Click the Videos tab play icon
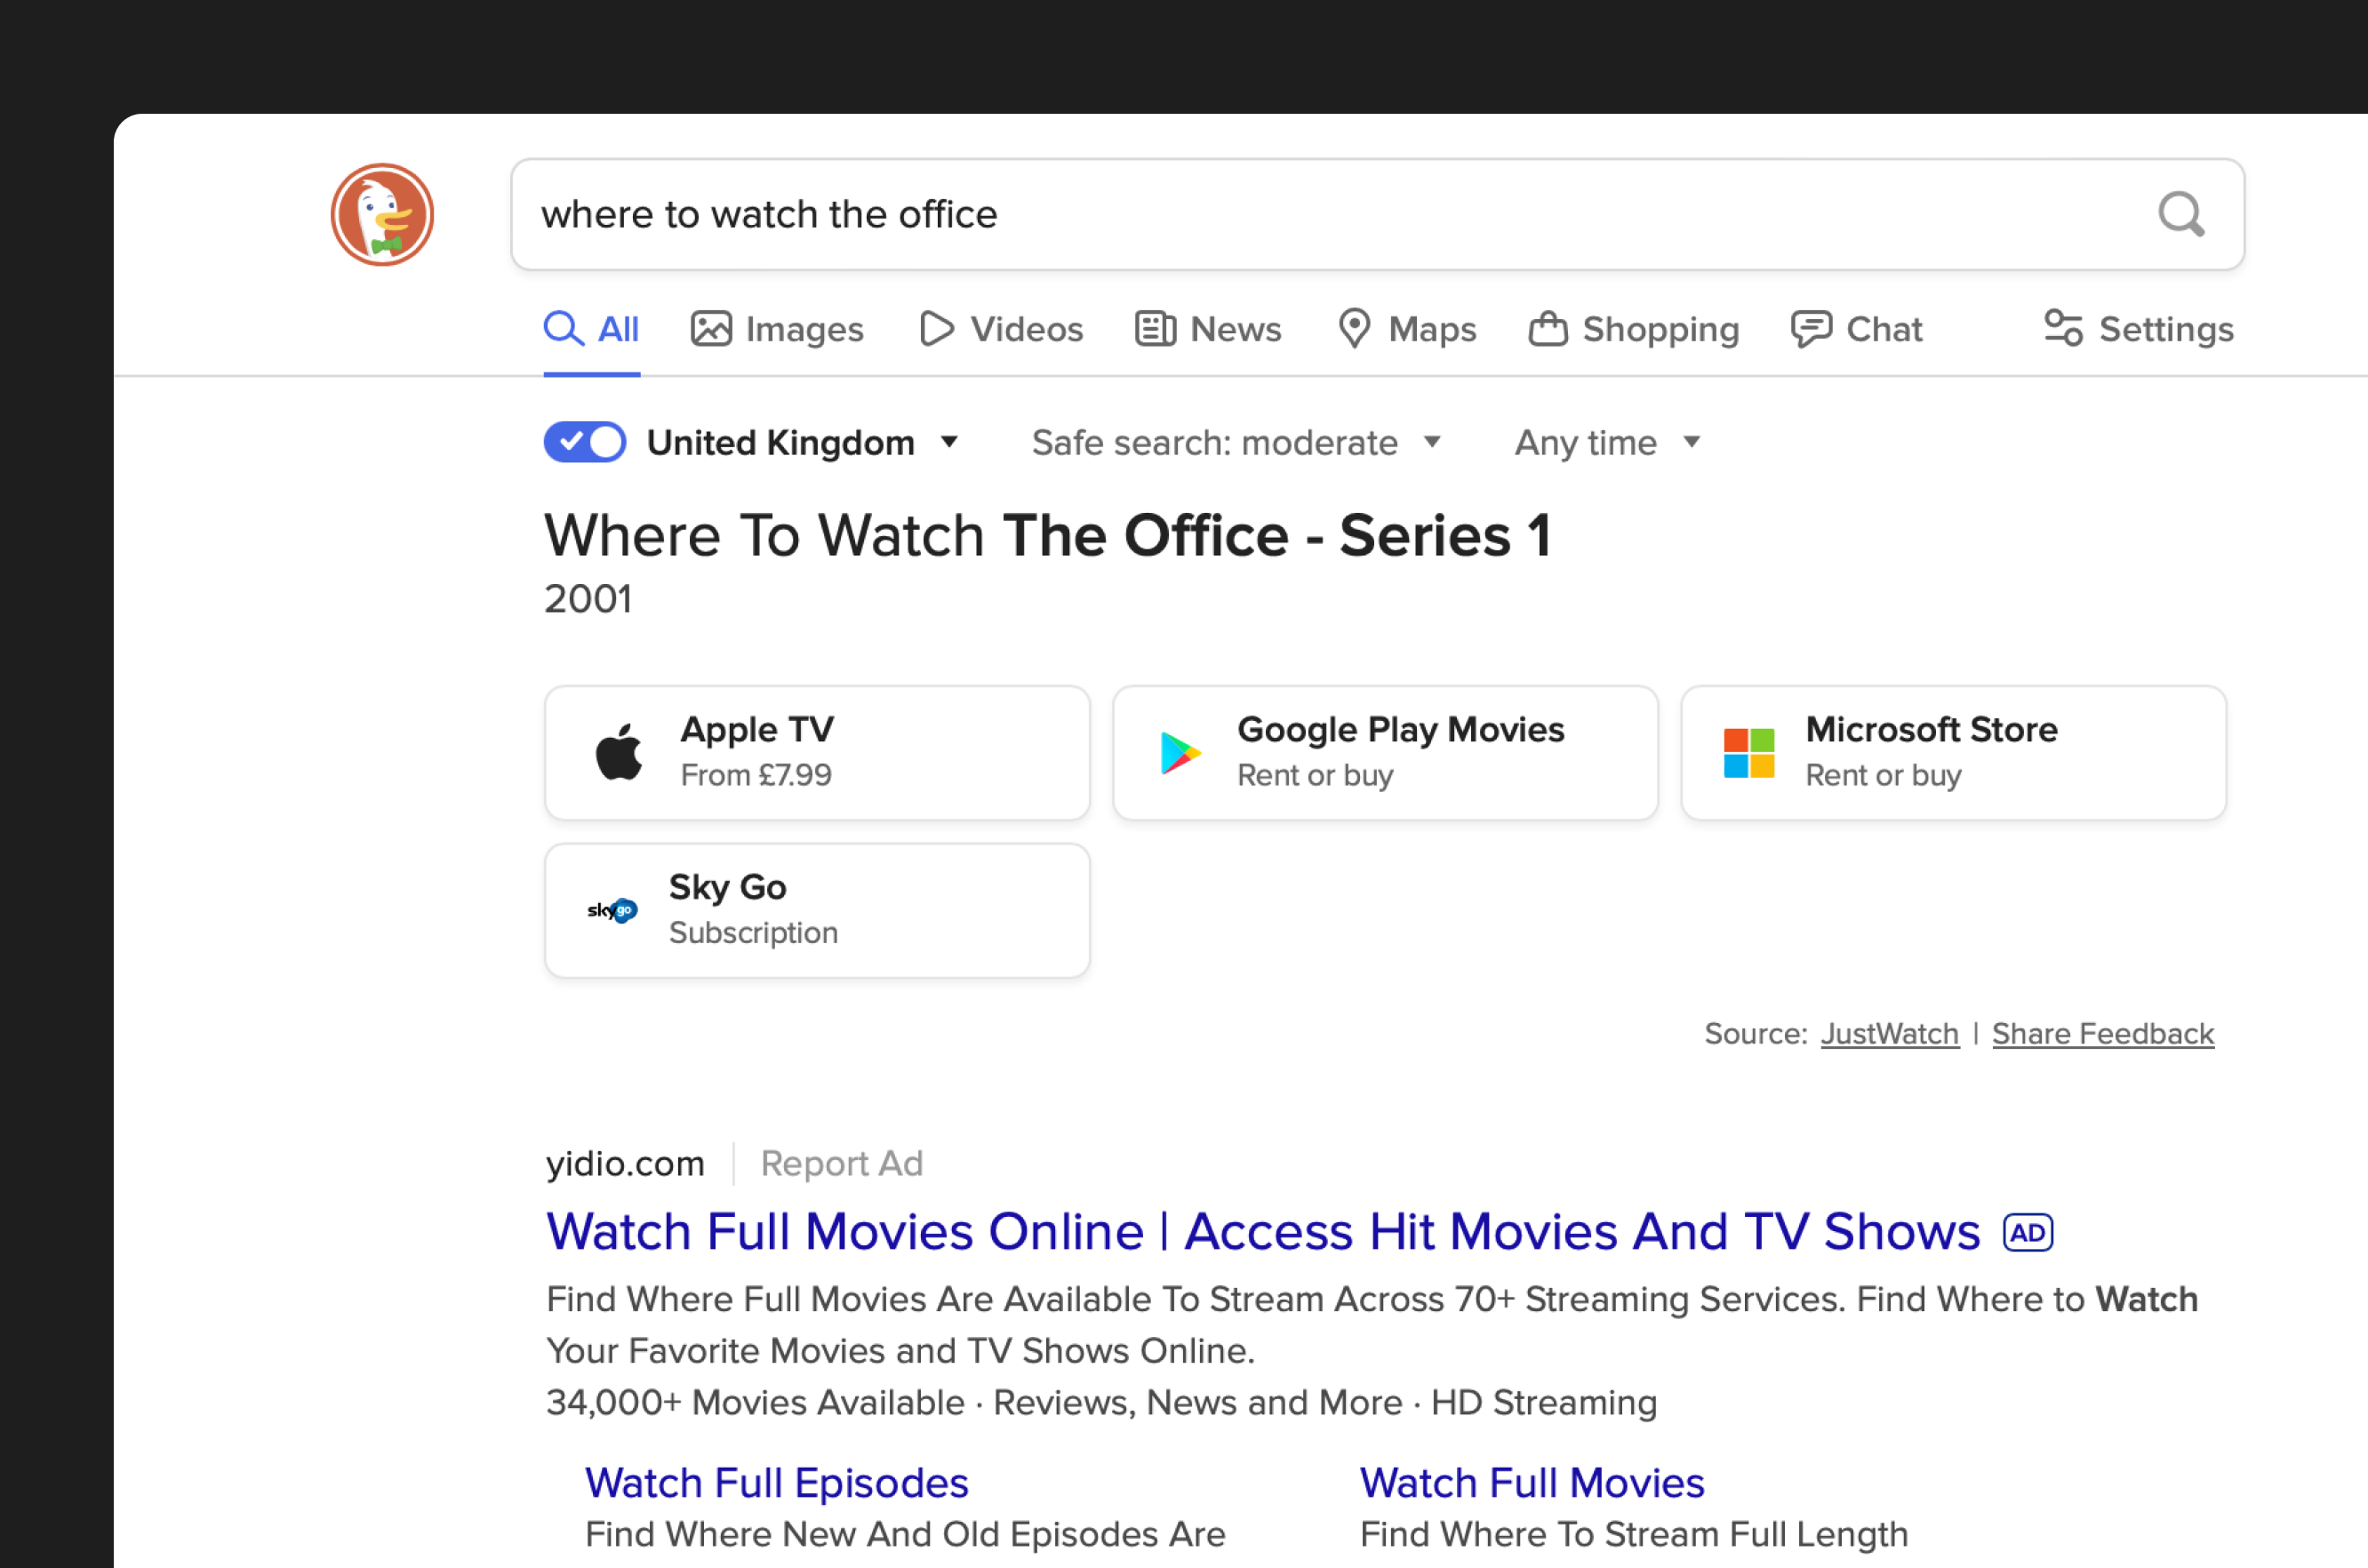The image size is (2368, 1568). point(936,329)
